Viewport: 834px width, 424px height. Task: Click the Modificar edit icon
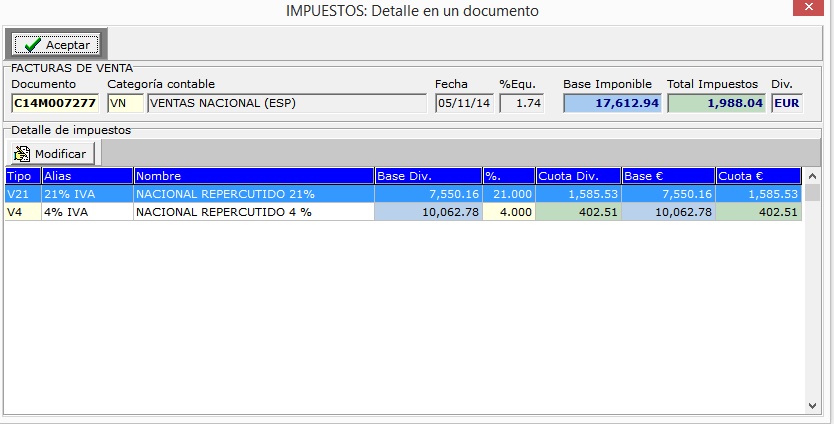point(22,154)
